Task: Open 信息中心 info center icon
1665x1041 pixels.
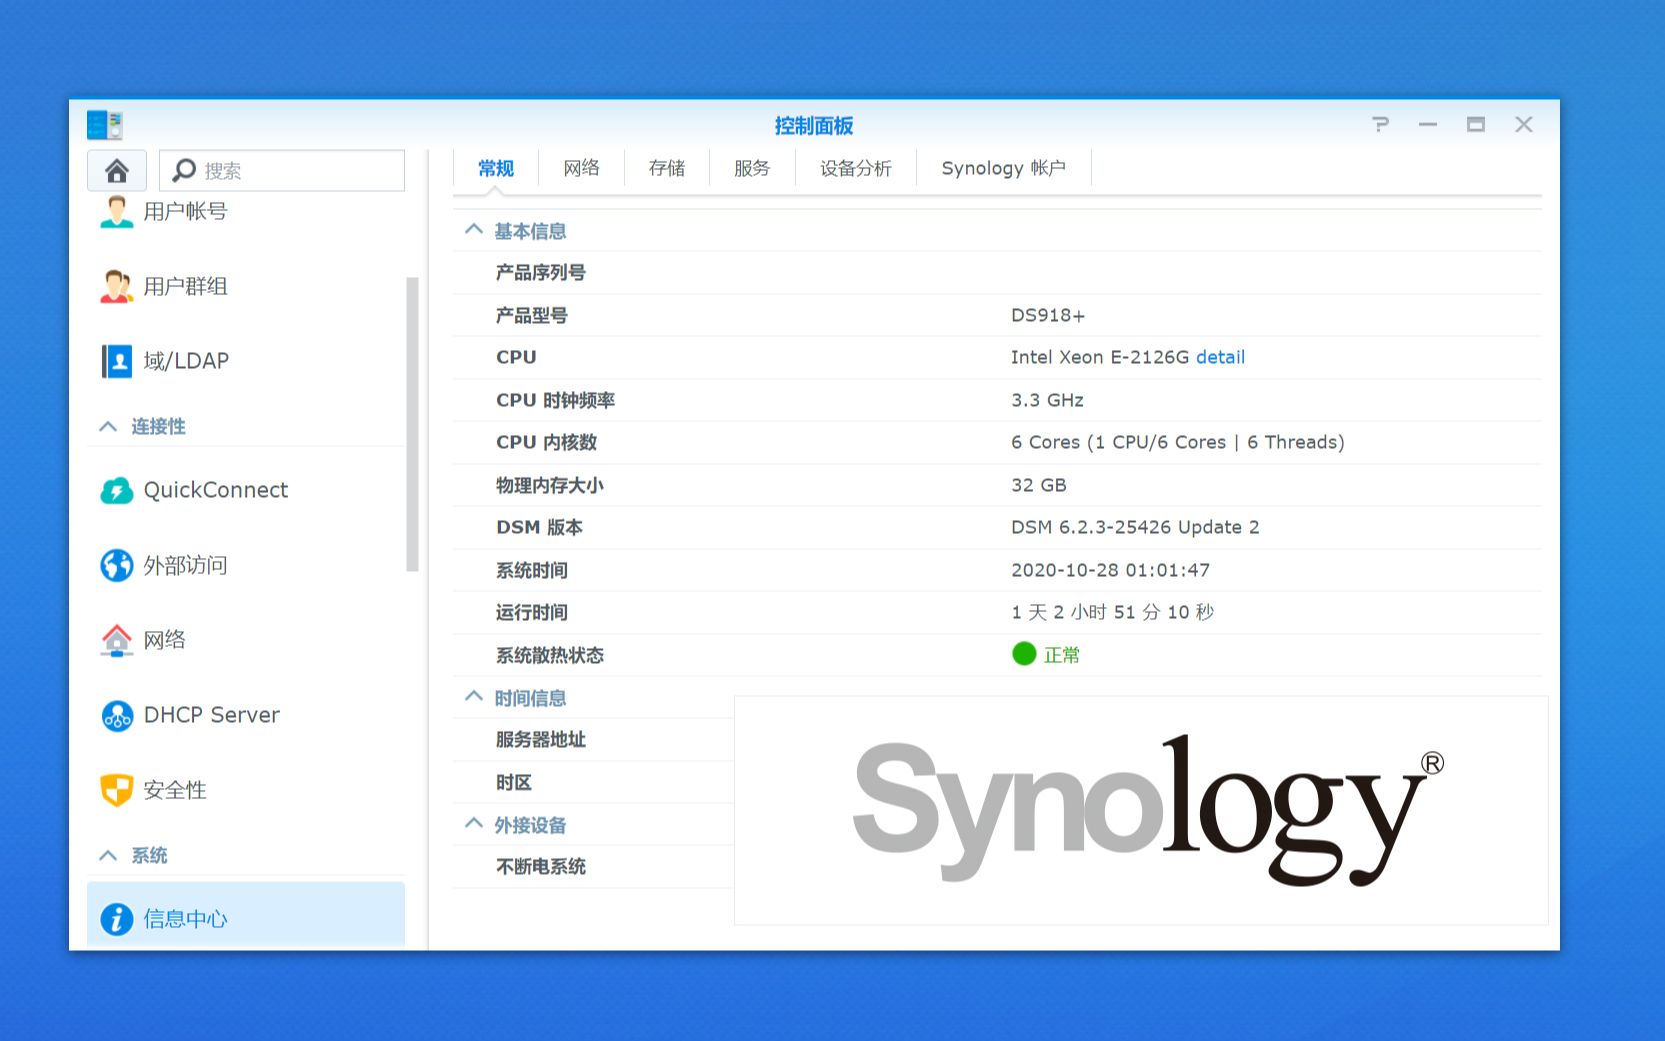Action: pyautogui.click(x=117, y=918)
